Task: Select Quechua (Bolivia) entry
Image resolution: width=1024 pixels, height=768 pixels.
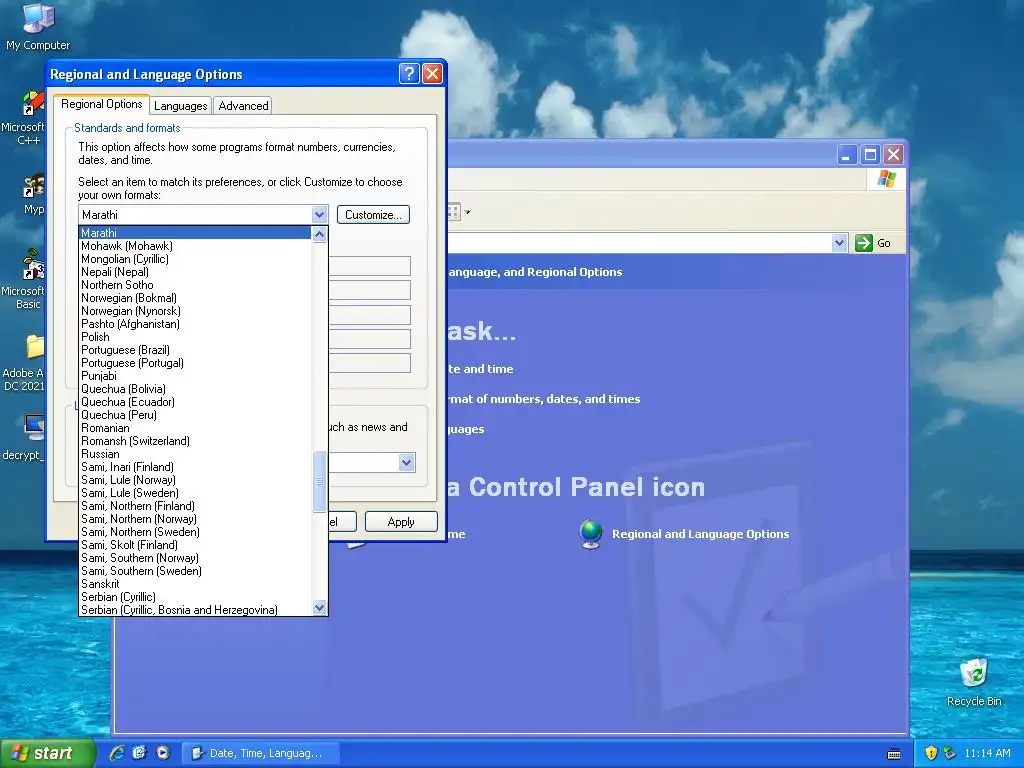Action: click(195, 389)
